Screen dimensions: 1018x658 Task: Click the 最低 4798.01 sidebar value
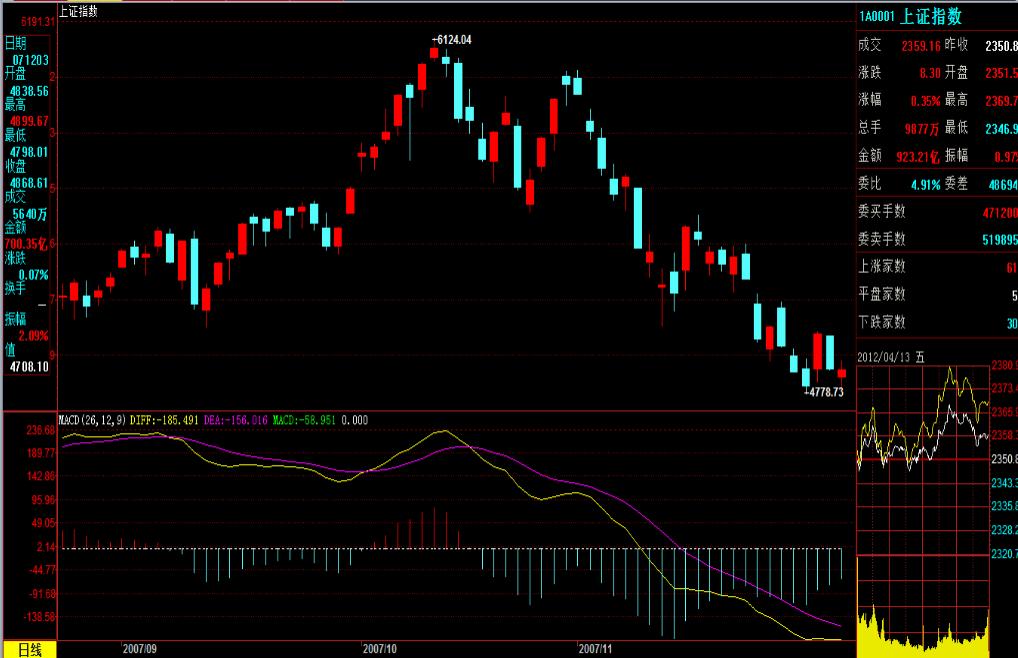(29, 152)
